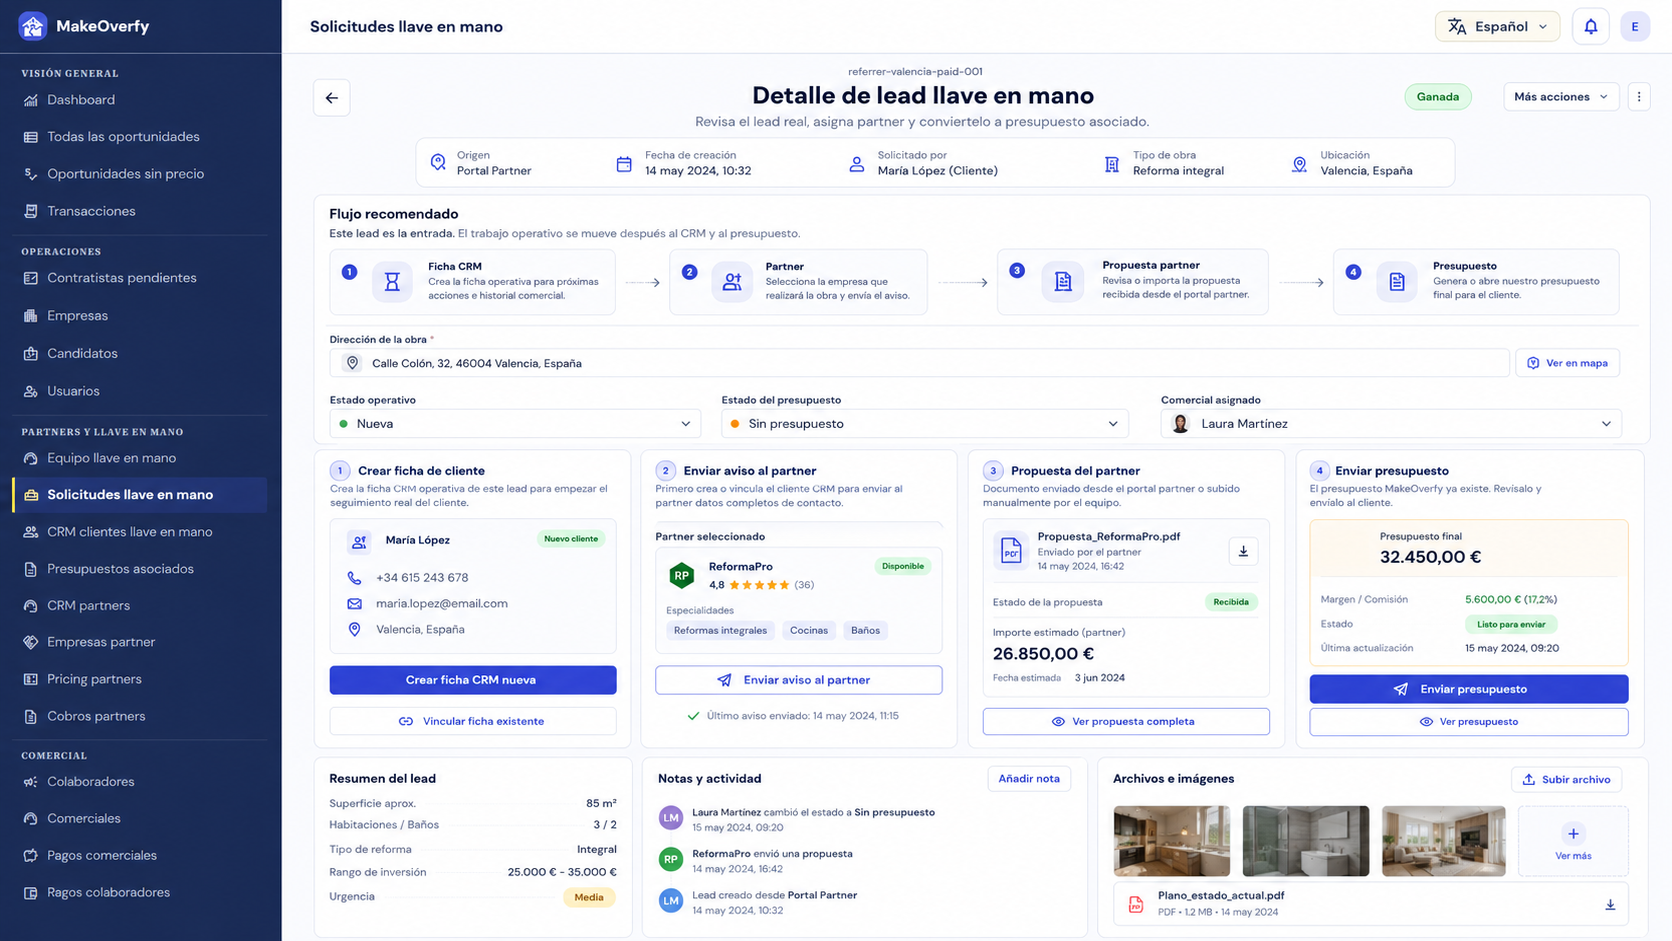1672x941 pixels.
Task: Click the back arrow button
Action: point(331,98)
